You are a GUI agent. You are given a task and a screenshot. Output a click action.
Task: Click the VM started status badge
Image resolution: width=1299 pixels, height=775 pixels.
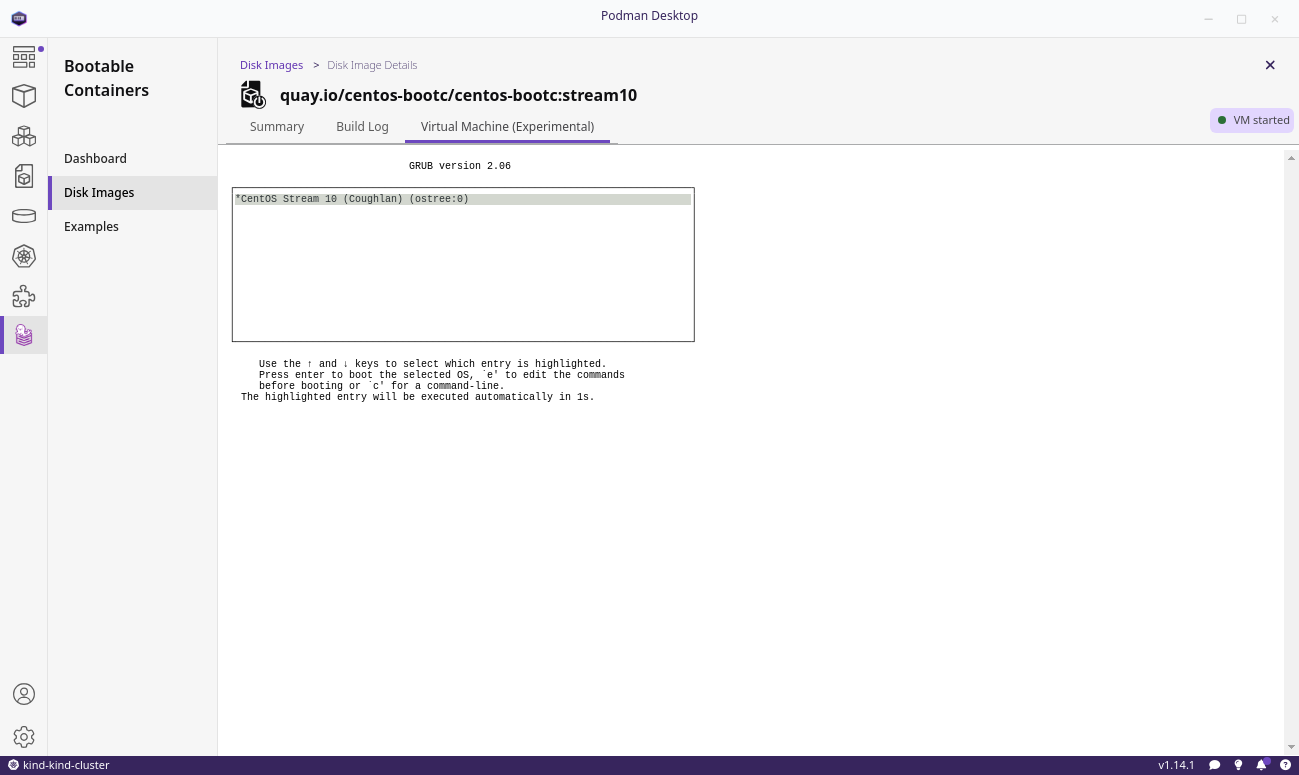1251,119
